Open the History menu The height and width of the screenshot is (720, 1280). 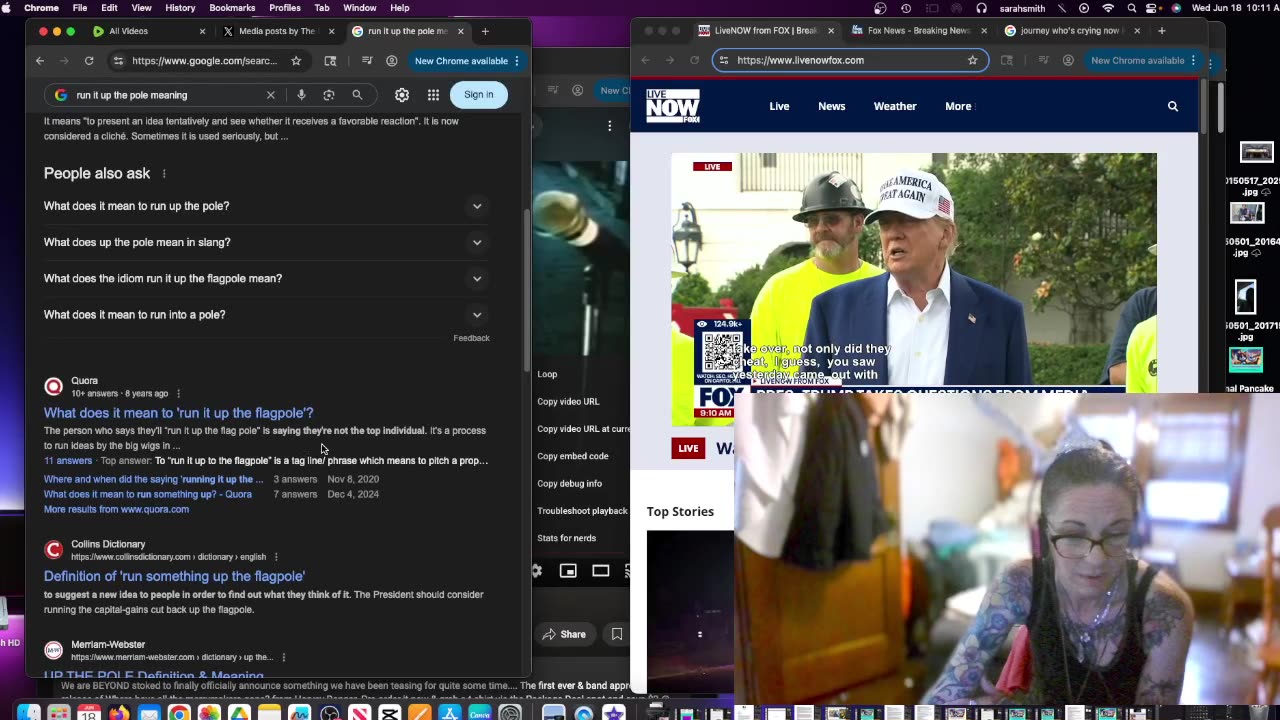pos(180,8)
